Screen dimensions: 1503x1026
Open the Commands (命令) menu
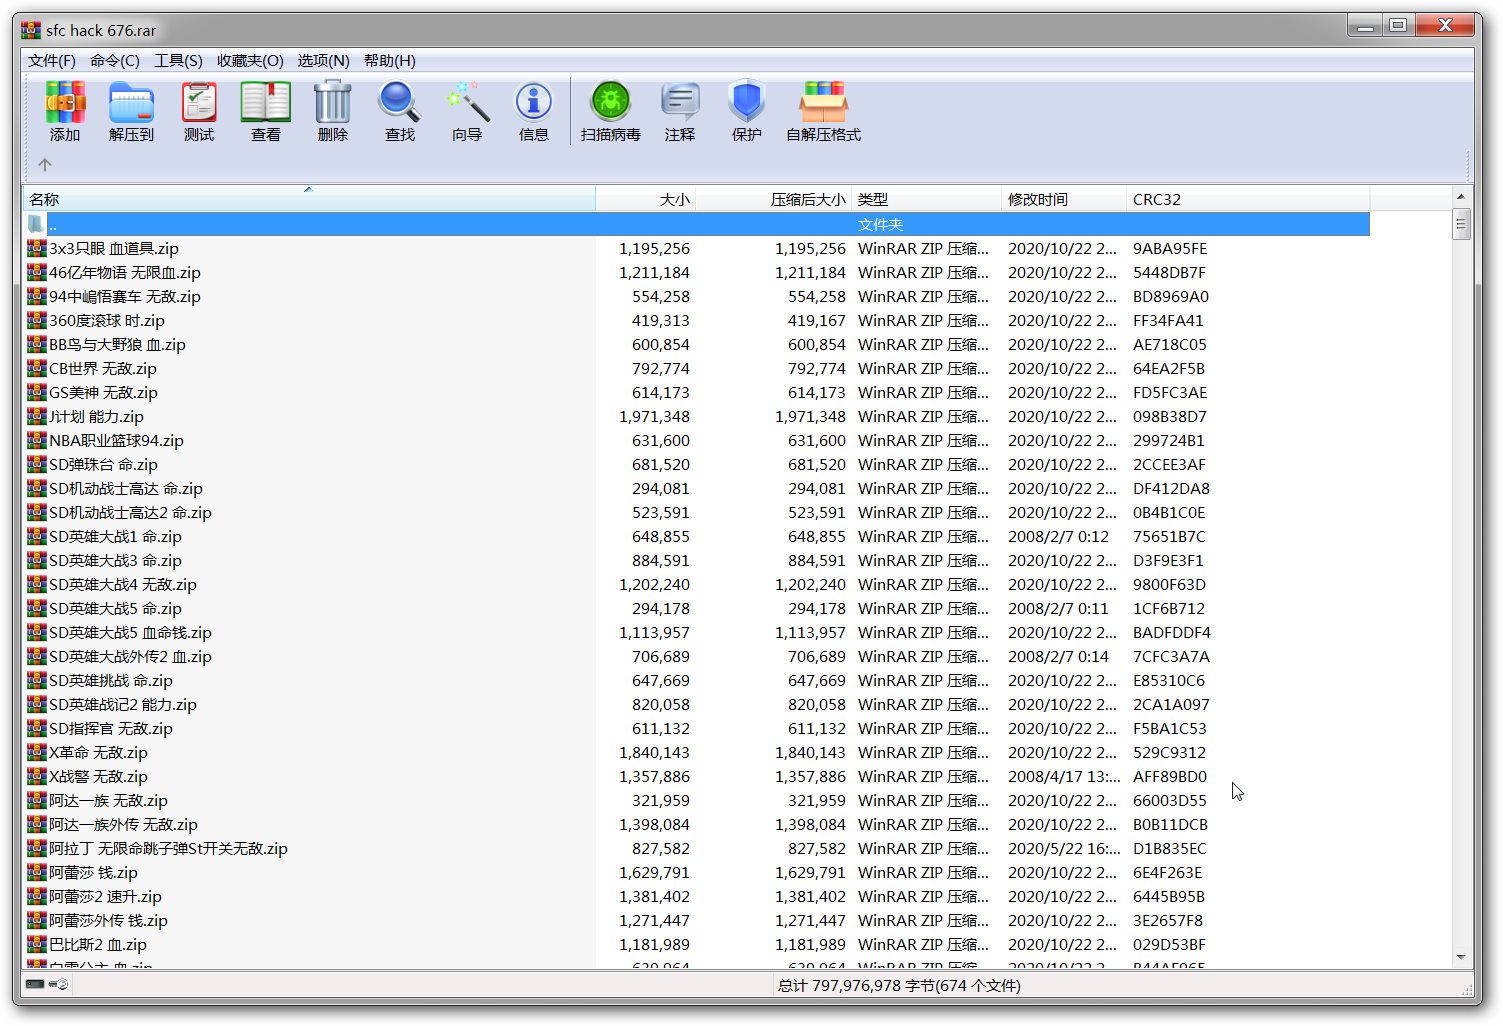click(115, 61)
